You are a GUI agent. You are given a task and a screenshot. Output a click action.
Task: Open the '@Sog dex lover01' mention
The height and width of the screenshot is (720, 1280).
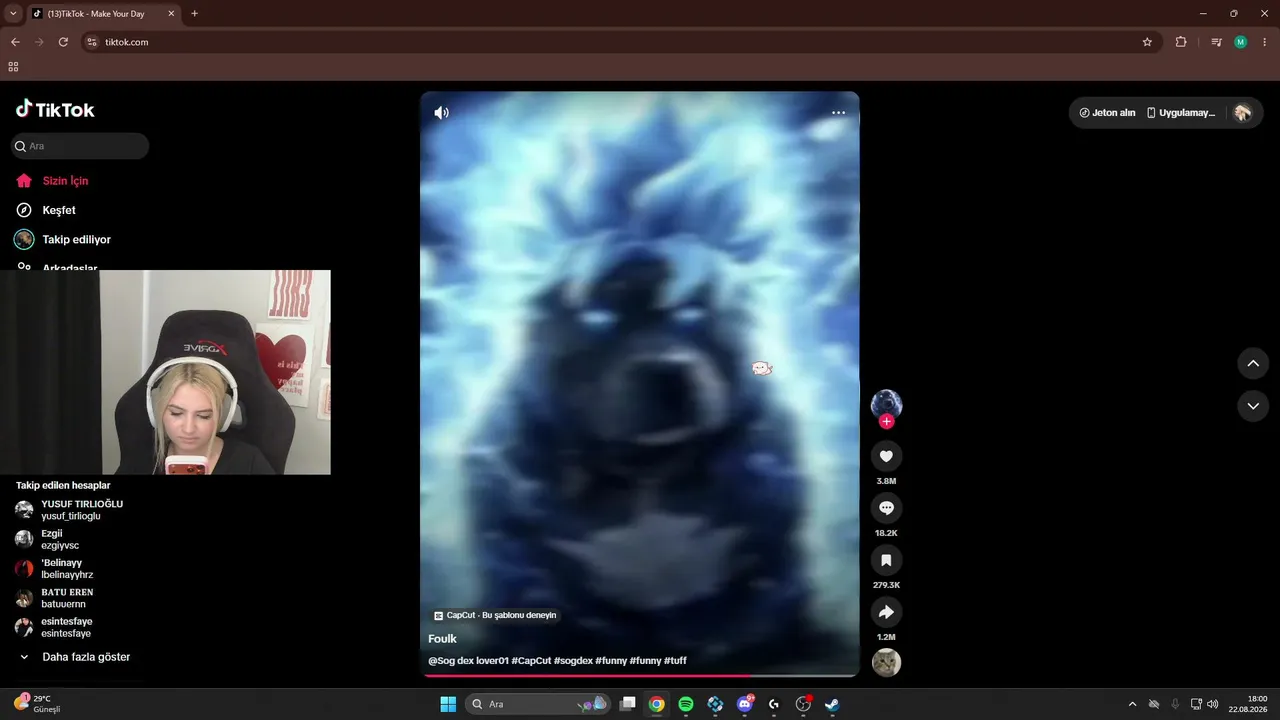[469, 661]
